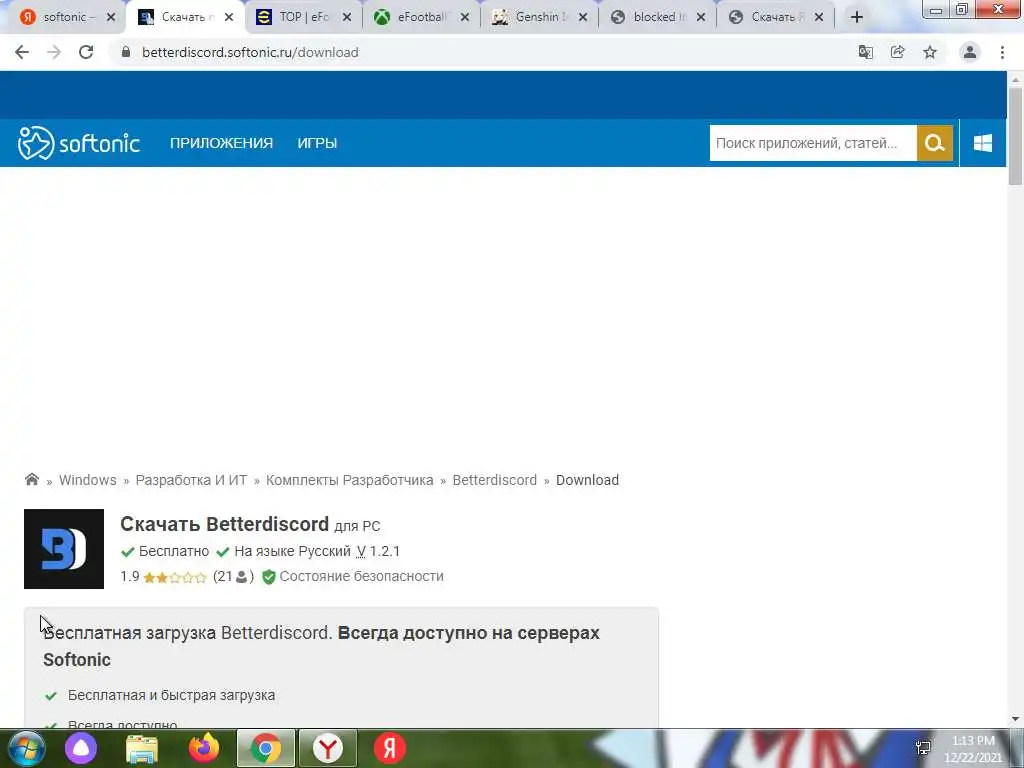This screenshot has height=768, width=1024.
Task: Close the softonic tab
Action: [x=111, y=17]
